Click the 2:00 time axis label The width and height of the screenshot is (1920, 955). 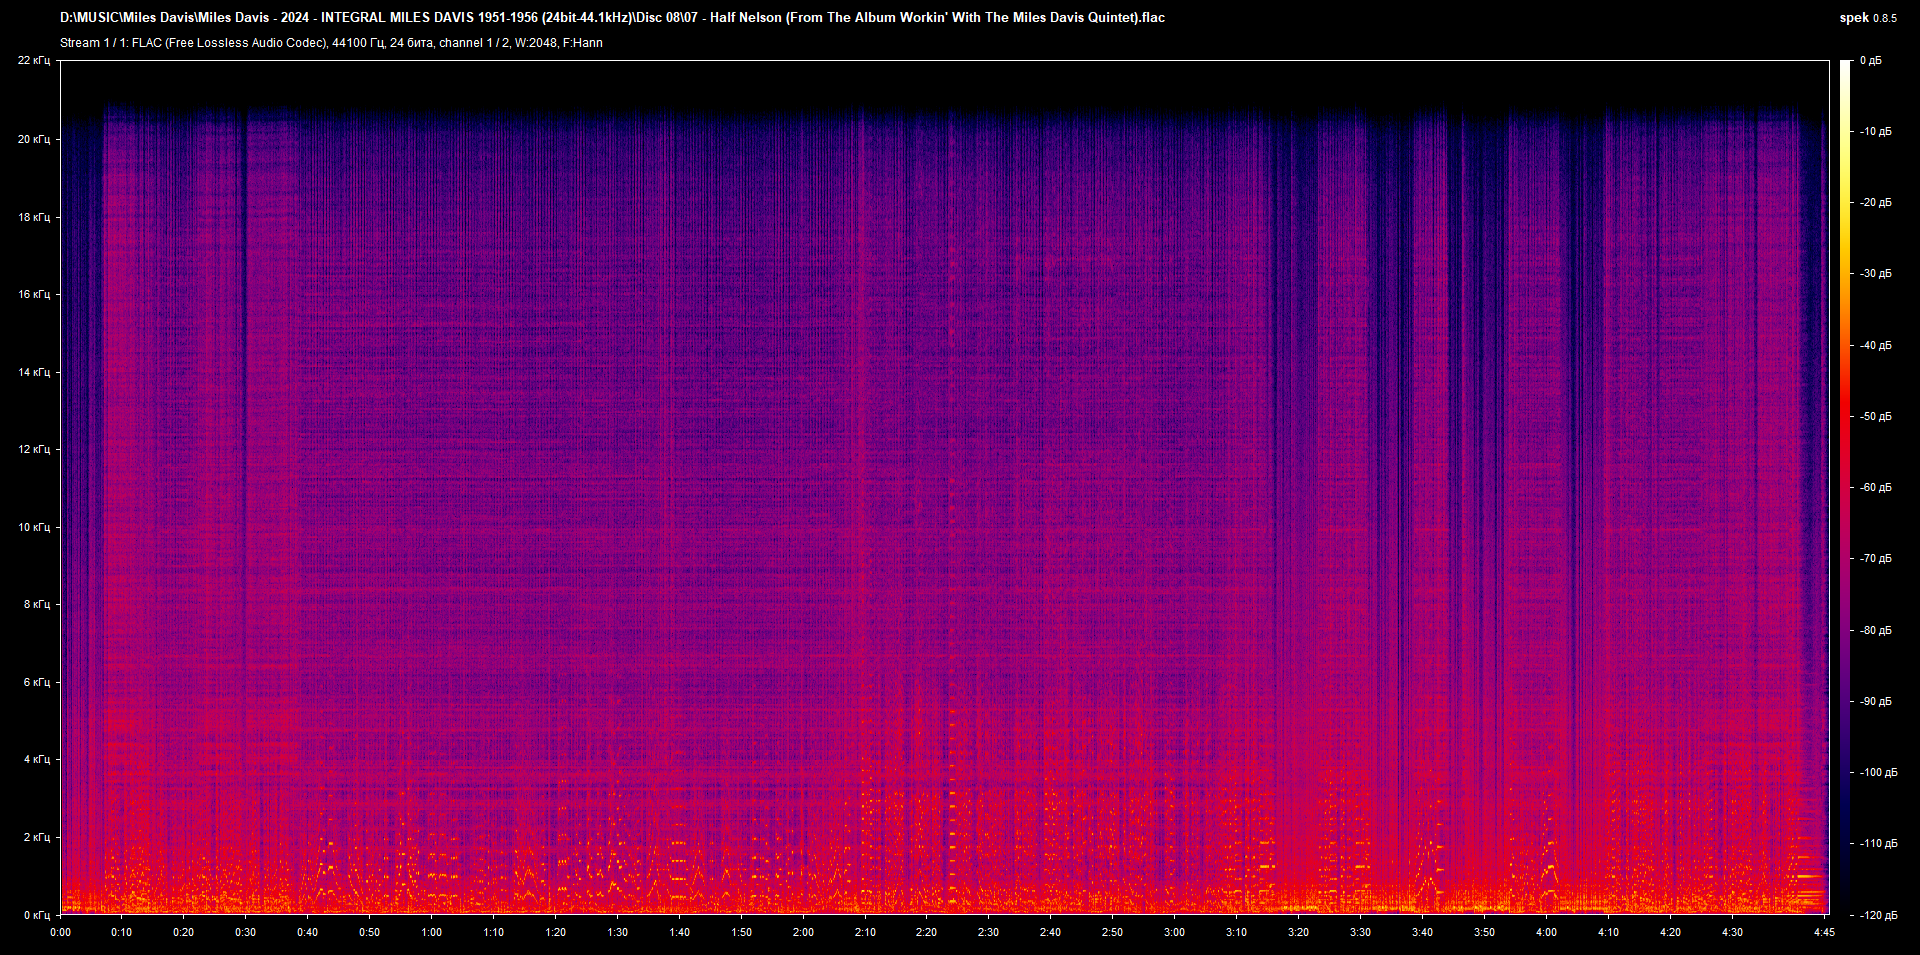point(803,932)
